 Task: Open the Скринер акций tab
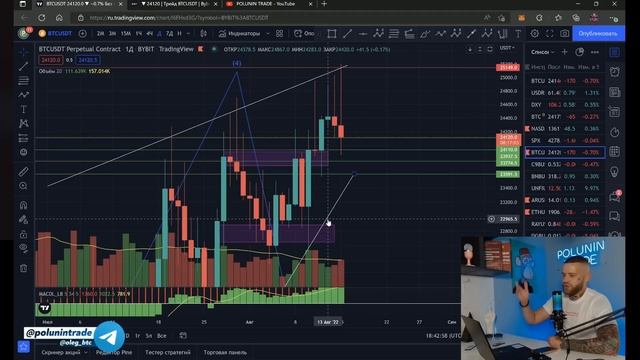click(61, 352)
